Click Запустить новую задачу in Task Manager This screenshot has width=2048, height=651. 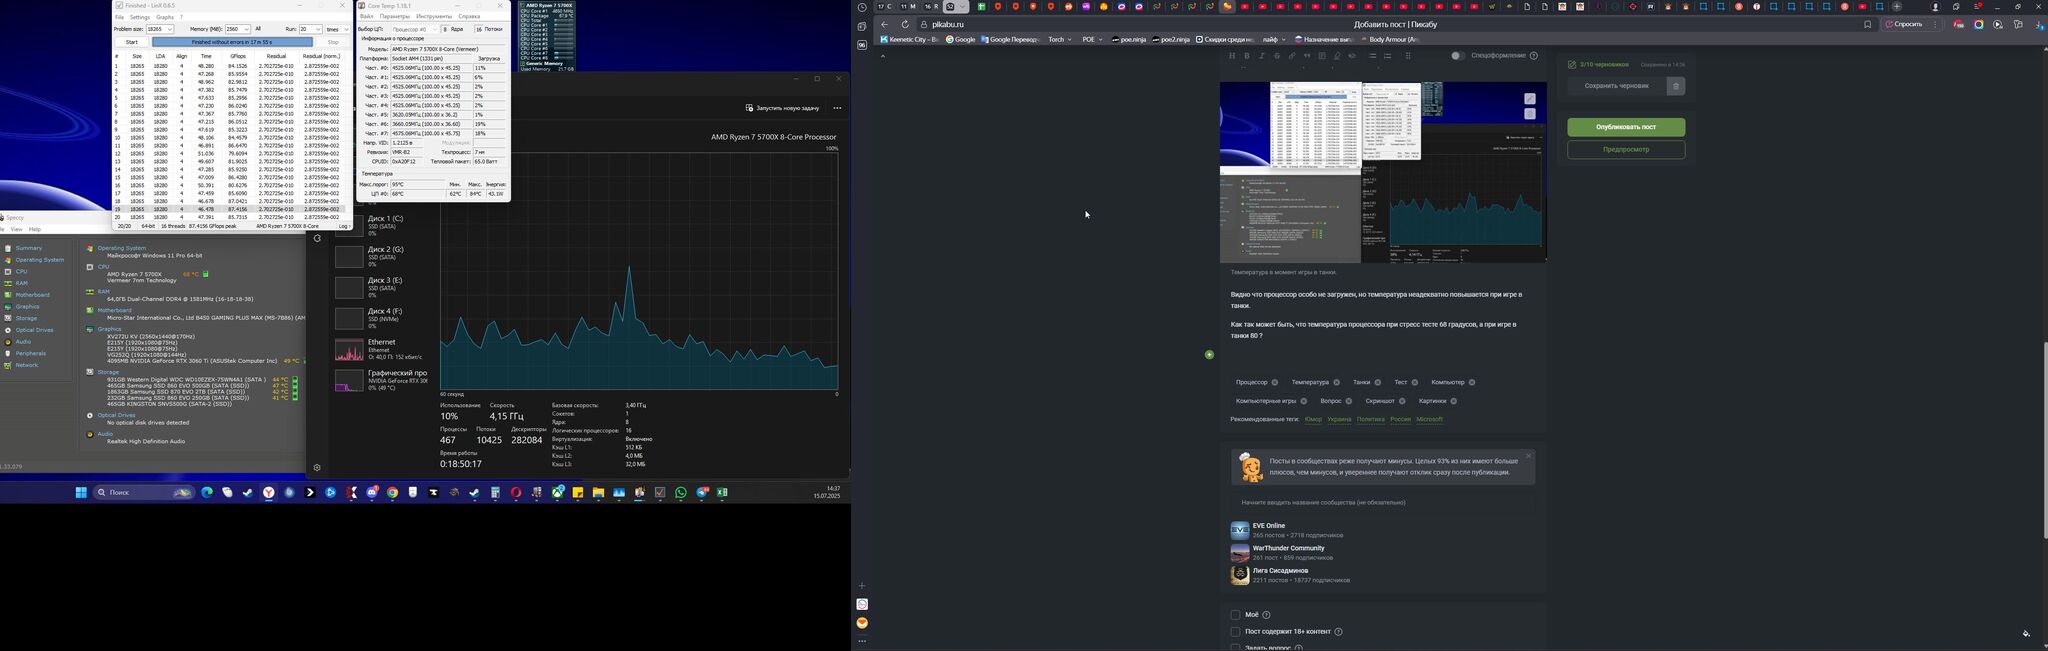coord(782,108)
